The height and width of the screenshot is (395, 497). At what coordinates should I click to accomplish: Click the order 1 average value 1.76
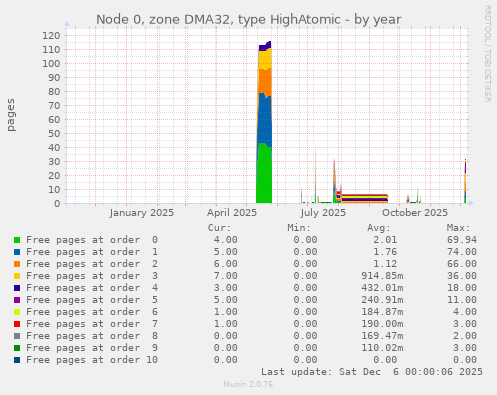tap(385, 252)
